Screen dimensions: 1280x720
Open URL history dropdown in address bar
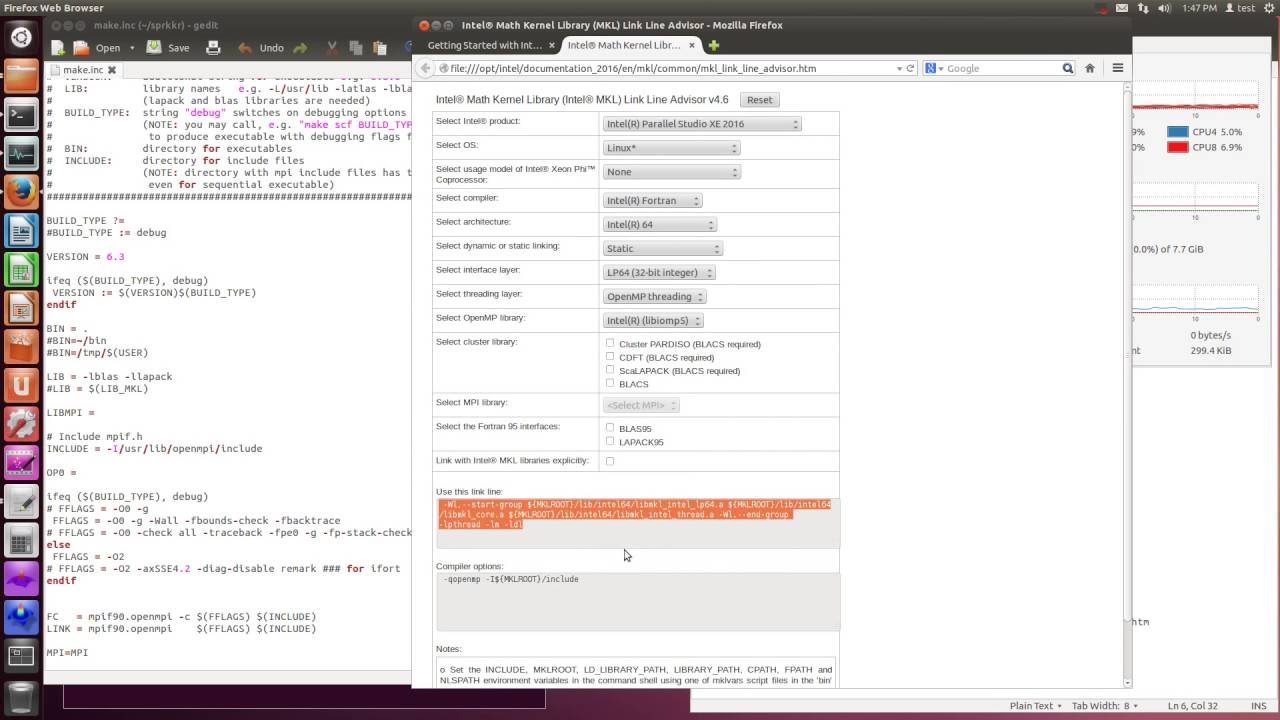tap(899, 68)
